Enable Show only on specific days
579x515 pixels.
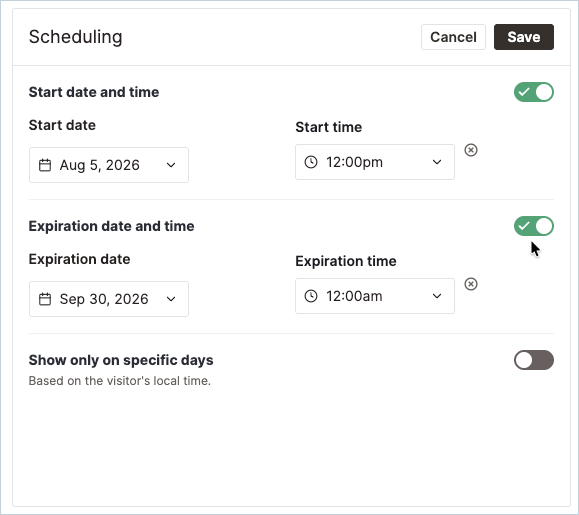[534, 360]
